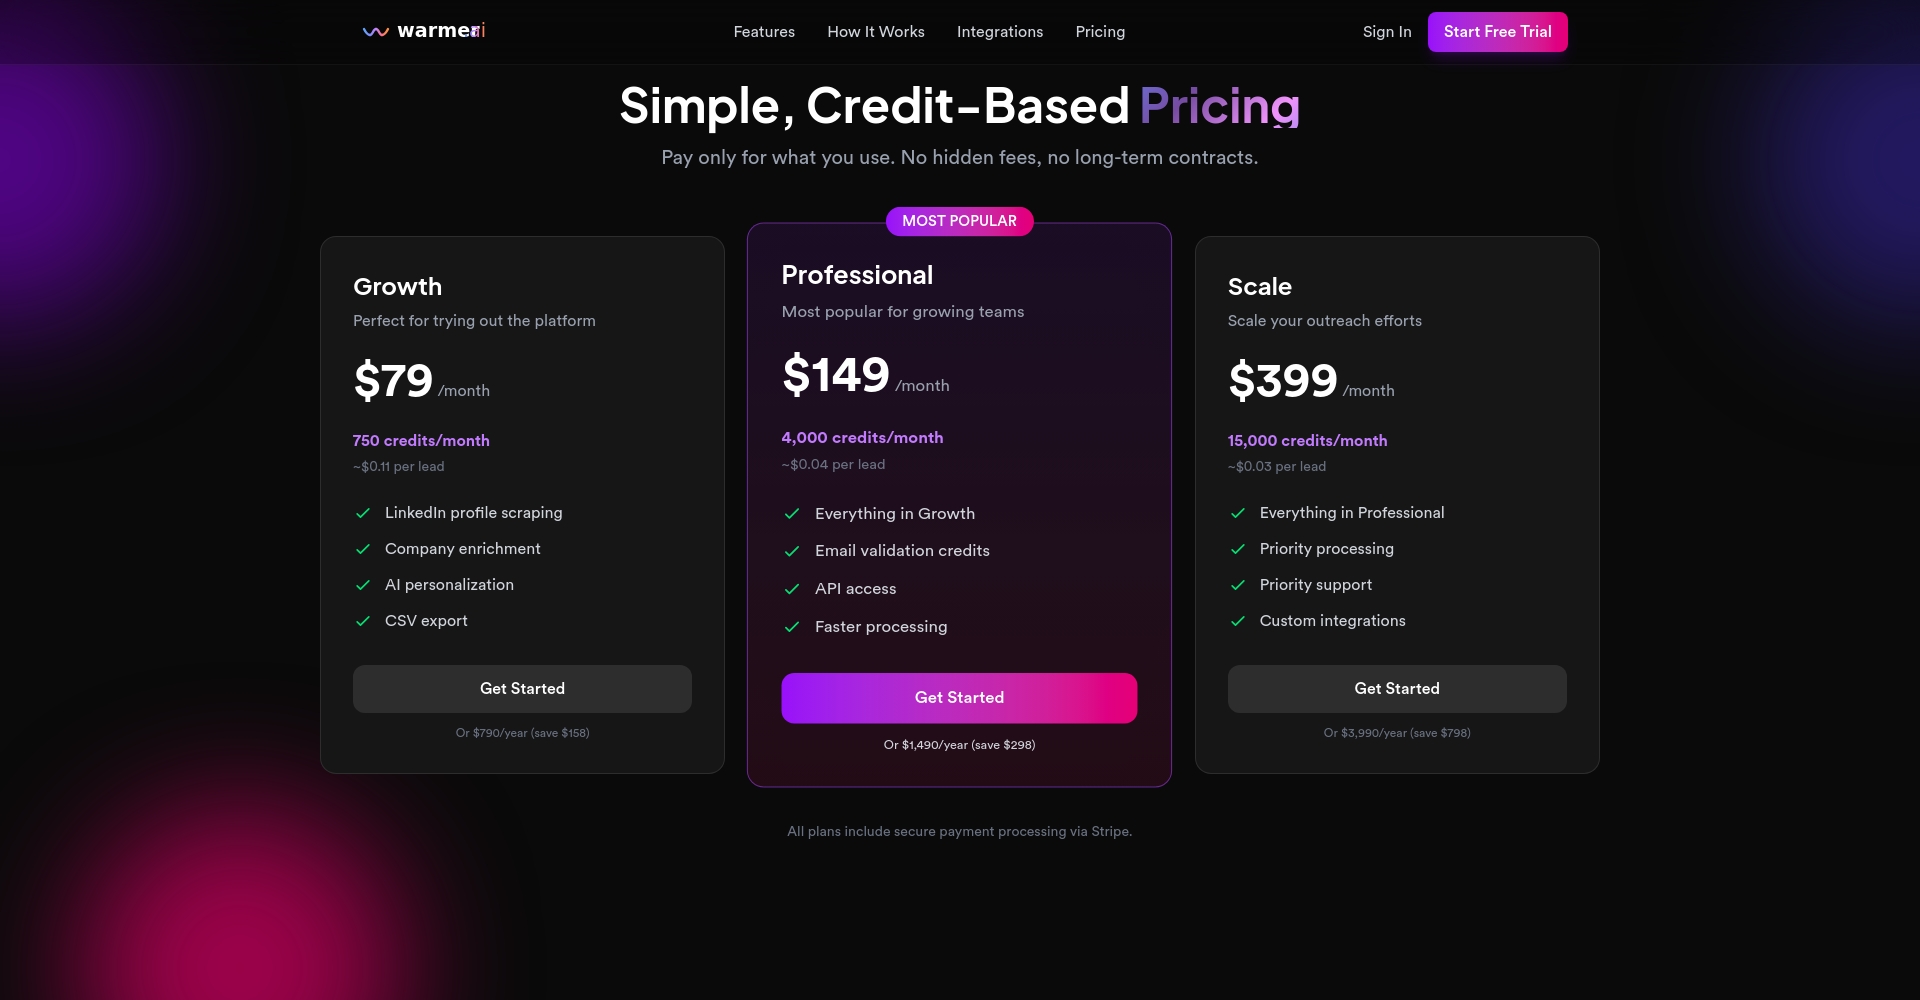Click checkmark next to Priority processing
Image resolution: width=1920 pixels, height=1000 pixels.
[1238, 549]
